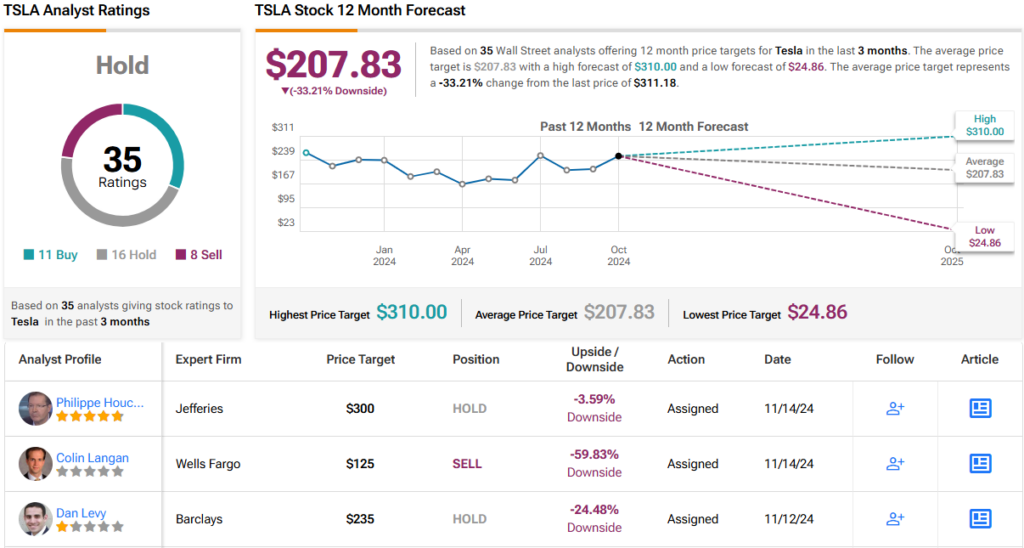Open Dan Levy's profile name link
The width and height of the screenshot is (1024, 548).
tap(82, 513)
